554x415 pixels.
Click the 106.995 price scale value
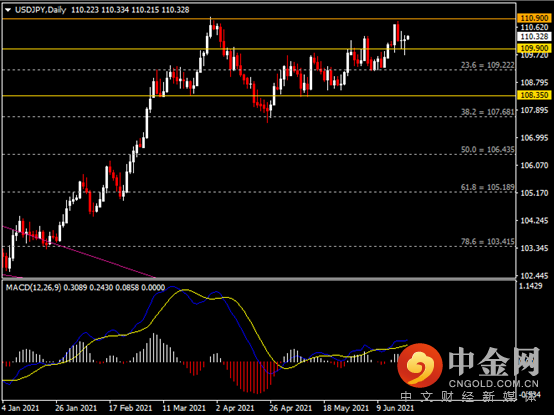534,138
